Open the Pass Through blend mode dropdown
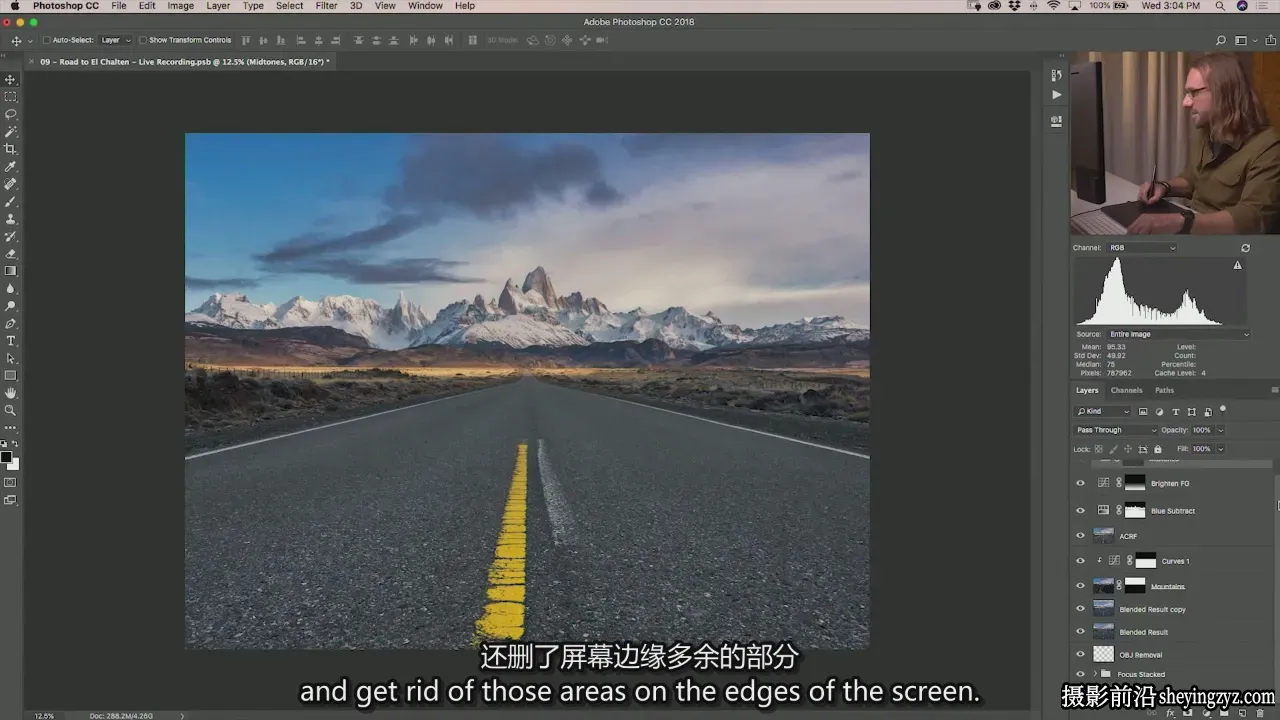 (x=1115, y=430)
